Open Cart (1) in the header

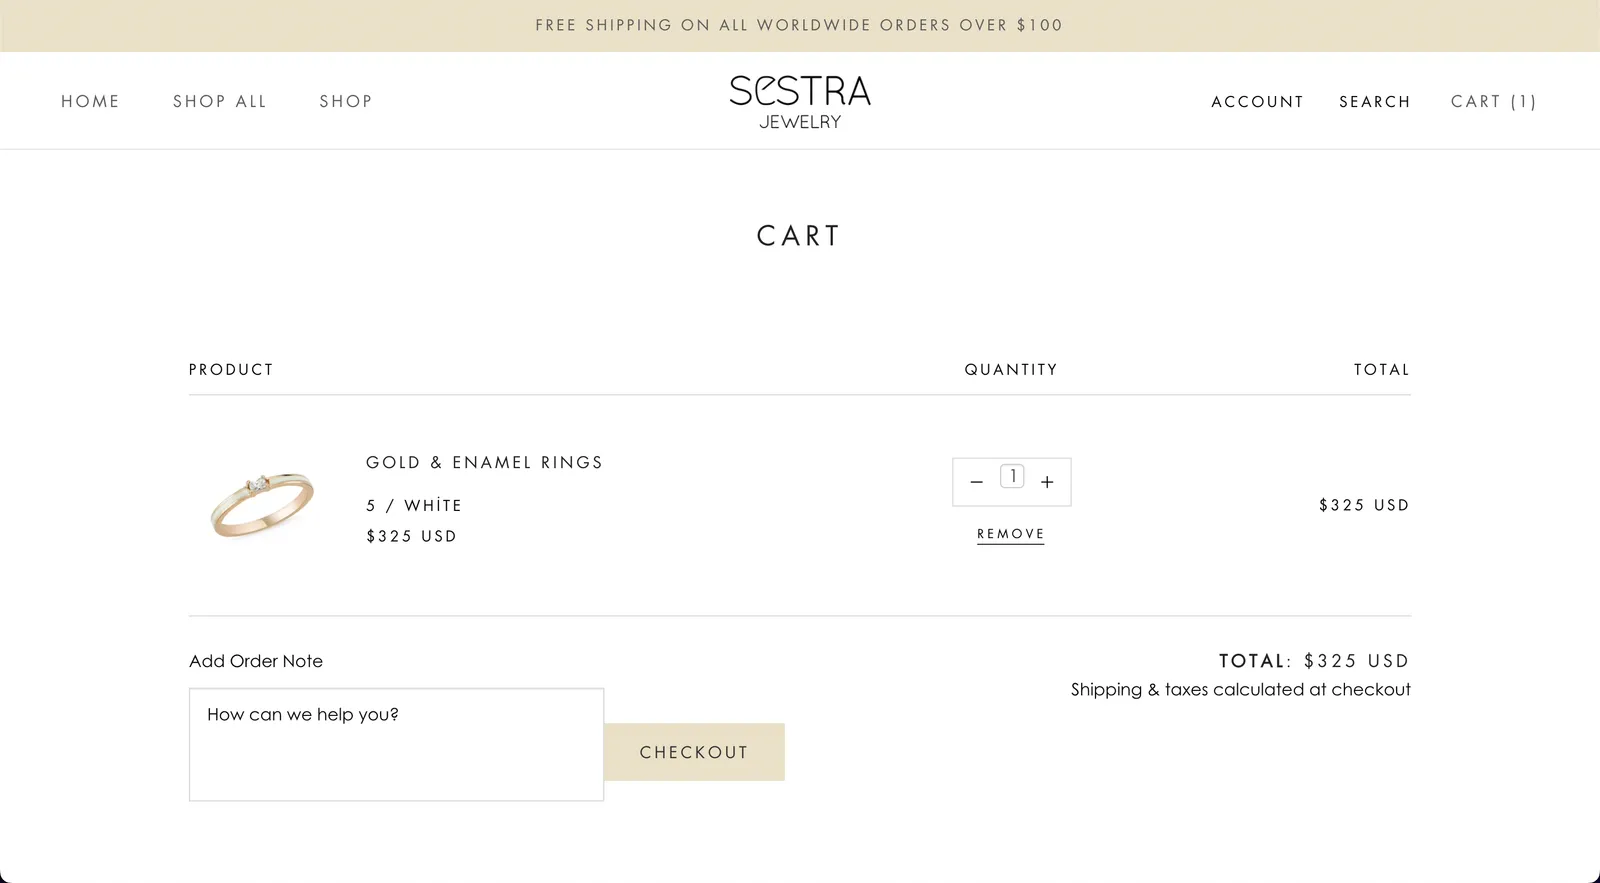click(1494, 102)
